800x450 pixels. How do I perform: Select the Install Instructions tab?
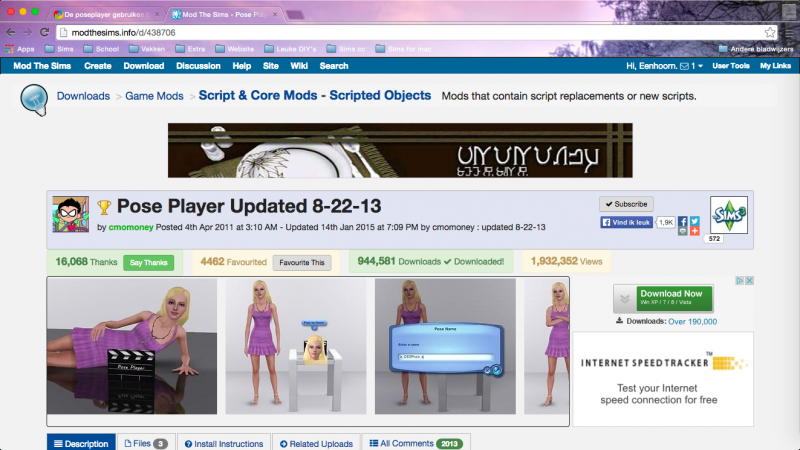(224, 443)
